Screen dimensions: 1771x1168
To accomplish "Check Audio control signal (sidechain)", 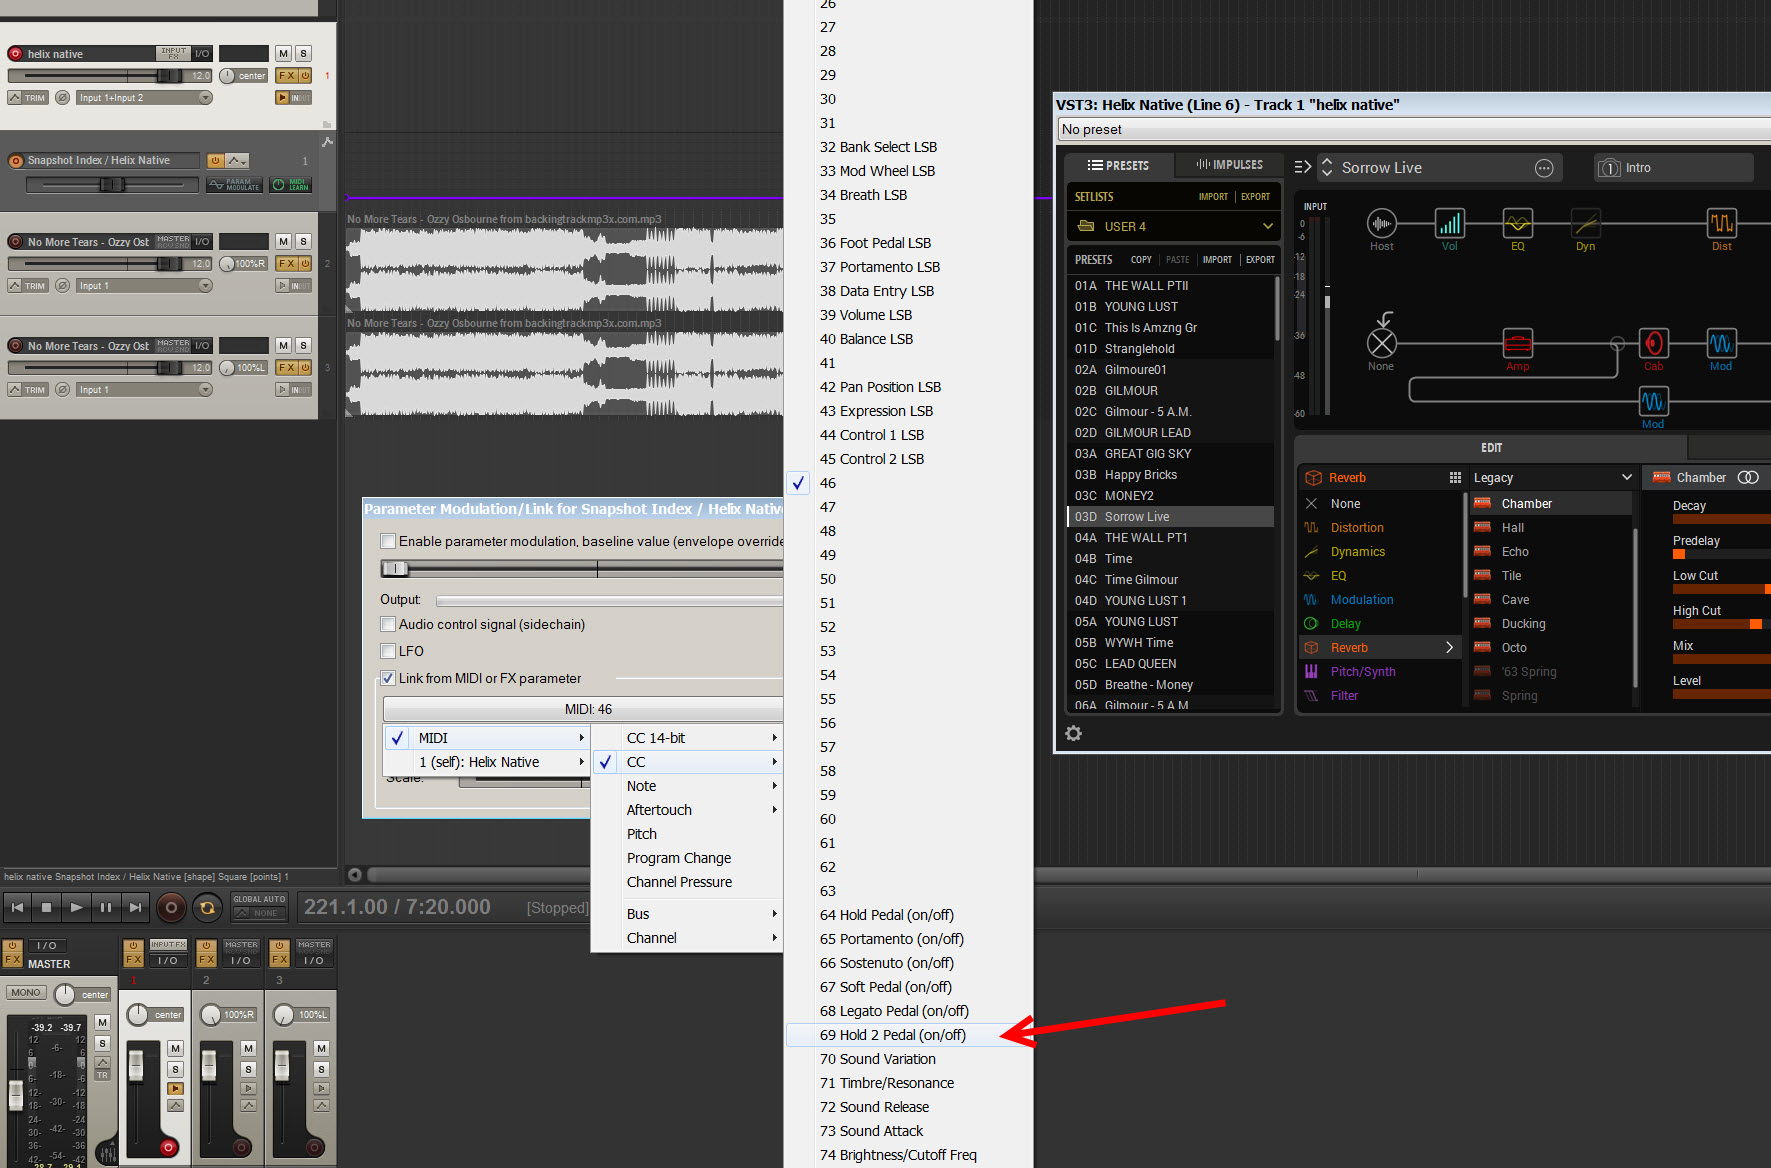I will pyautogui.click(x=388, y=624).
